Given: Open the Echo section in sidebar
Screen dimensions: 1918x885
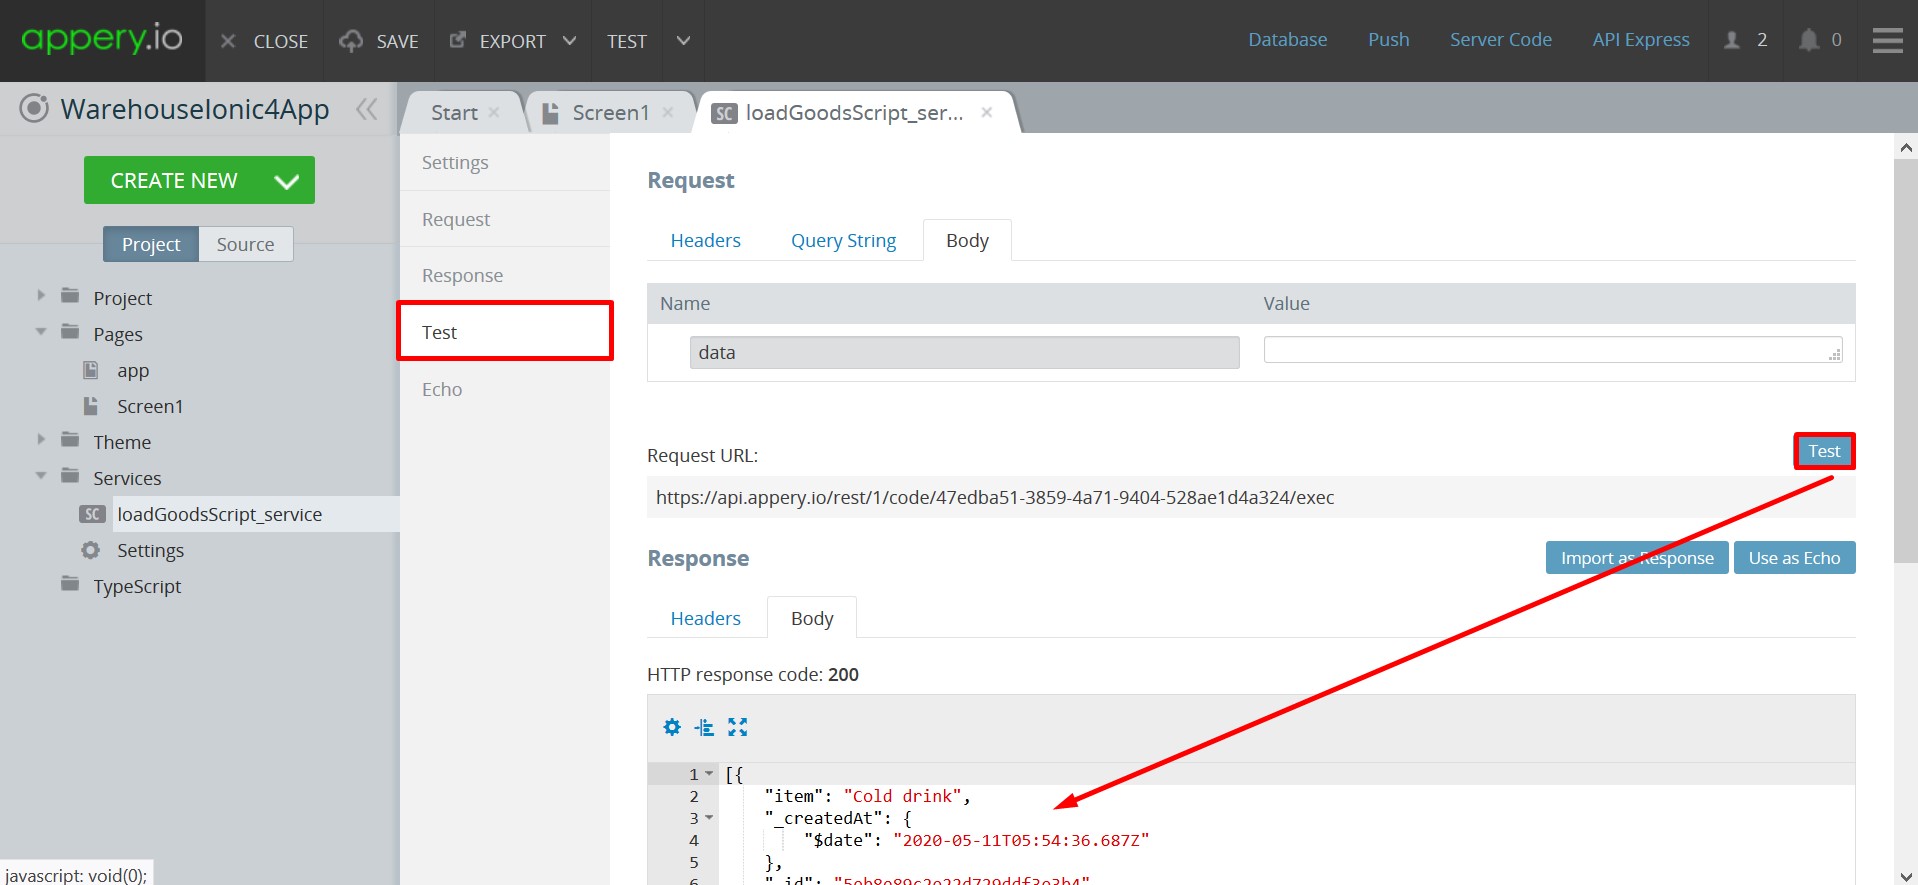Looking at the screenshot, I should click(x=504, y=389).
